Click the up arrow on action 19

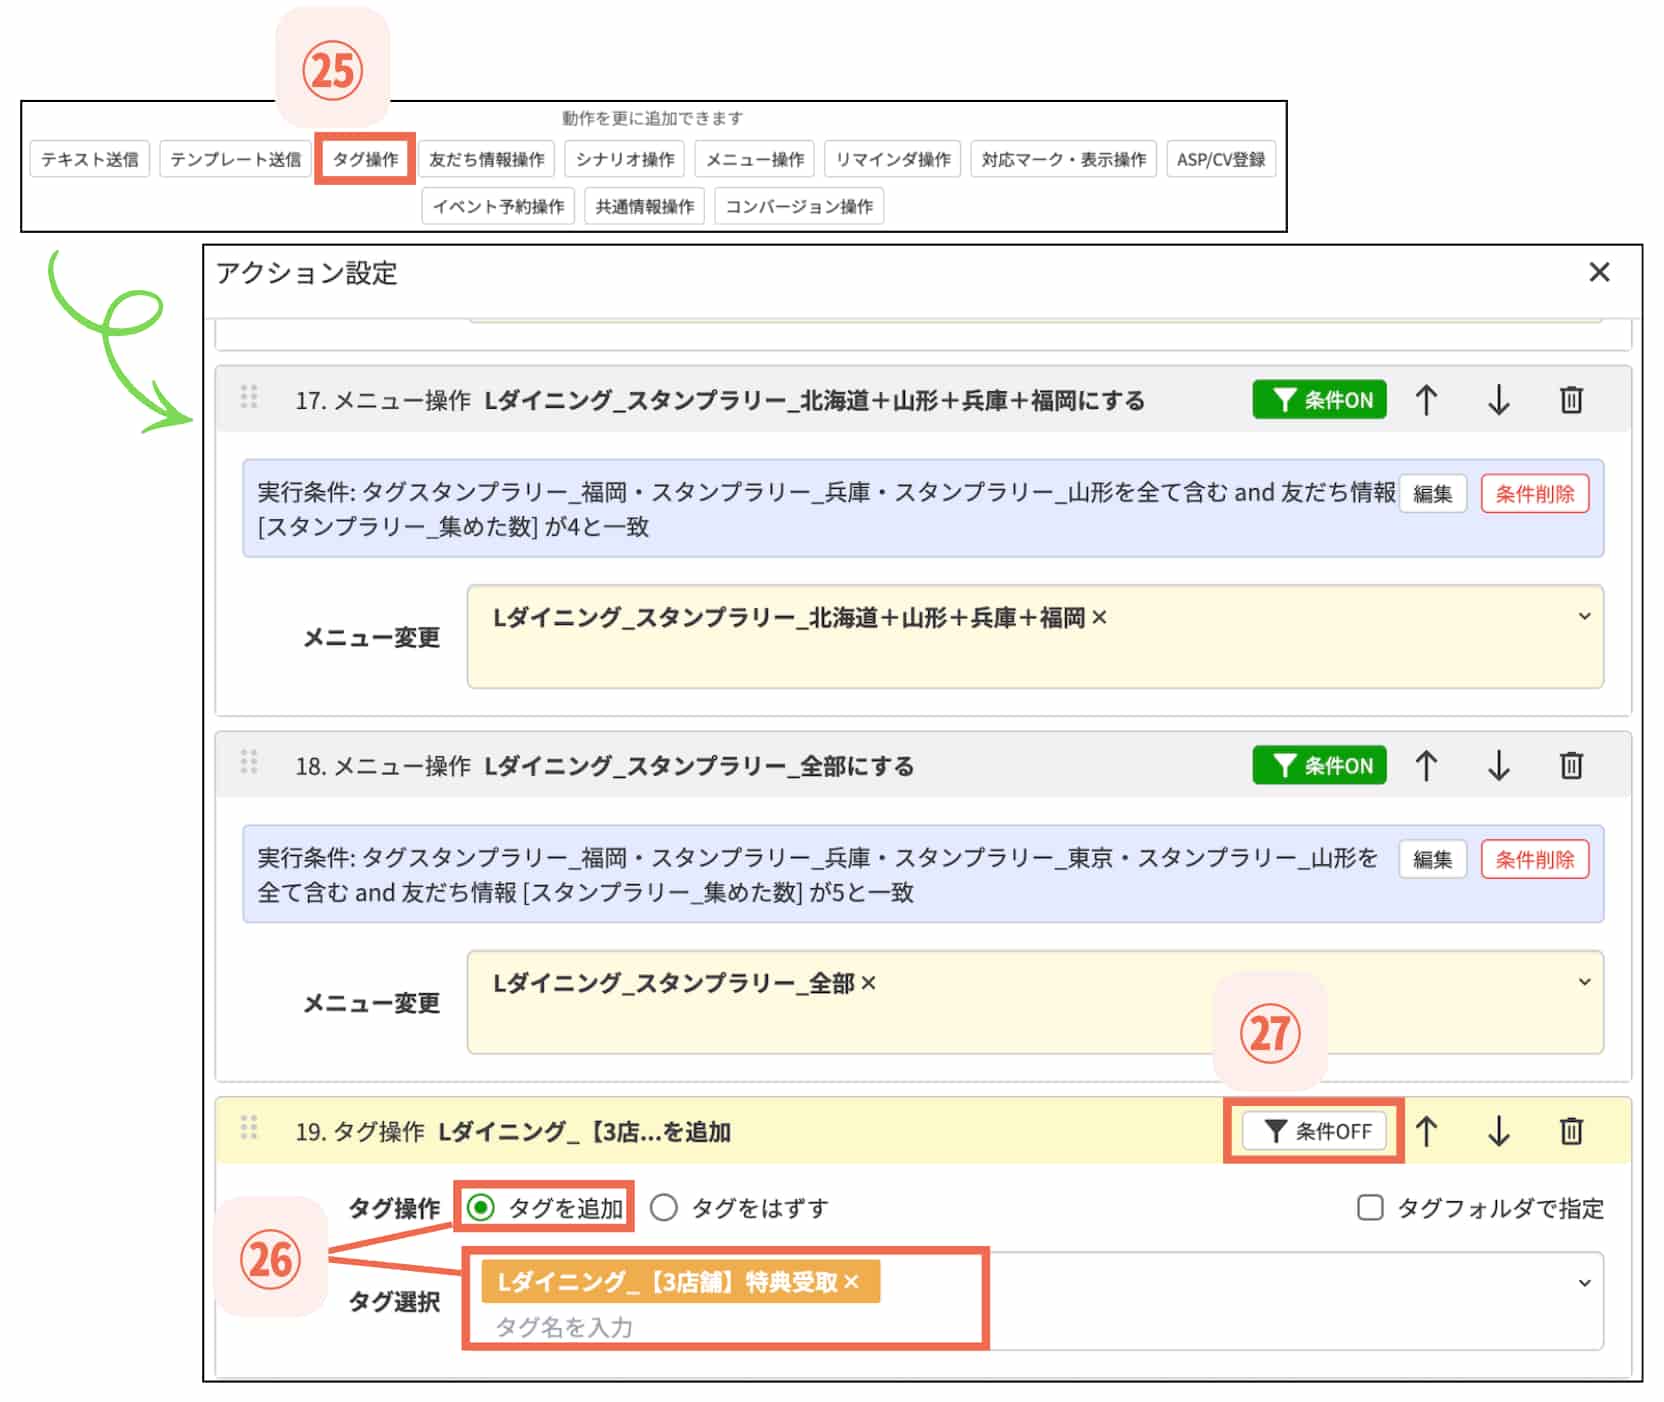(x=1427, y=1132)
